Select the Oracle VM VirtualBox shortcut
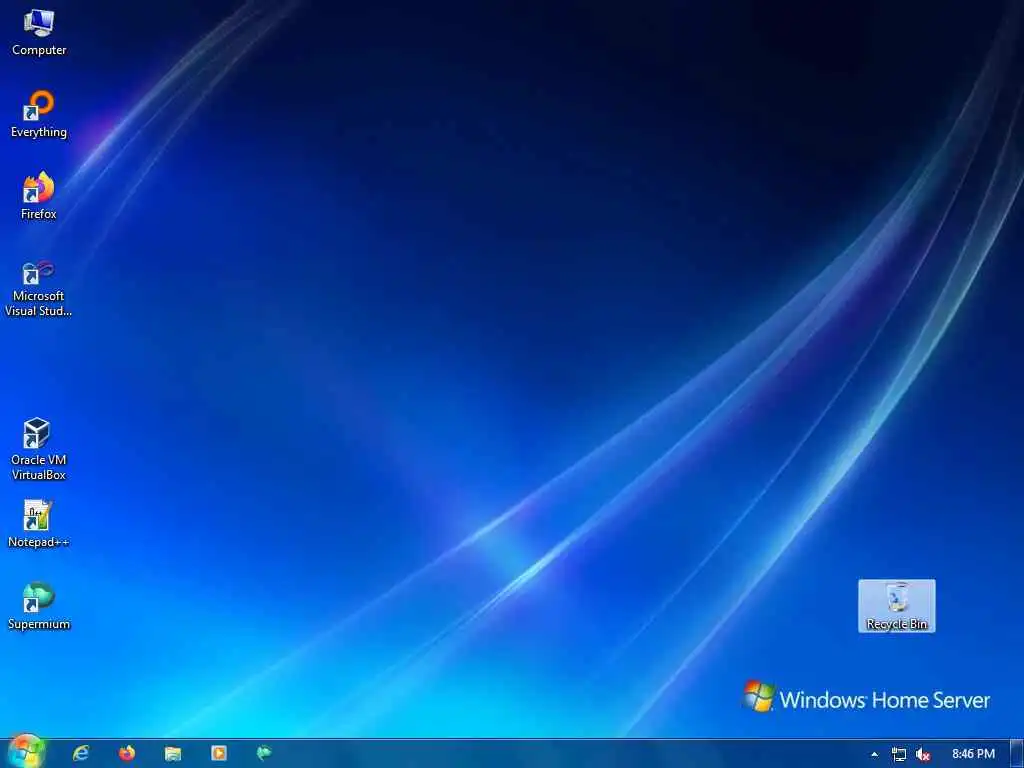1024x768 pixels. pos(39,449)
